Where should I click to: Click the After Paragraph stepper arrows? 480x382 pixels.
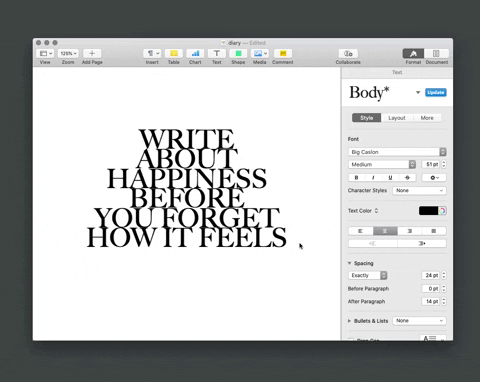coord(444,301)
